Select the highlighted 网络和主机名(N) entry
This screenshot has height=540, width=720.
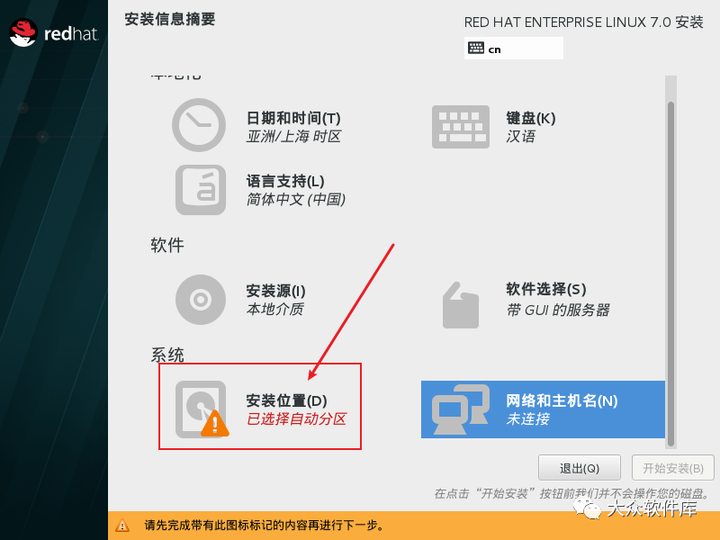pyautogui.click(x=543, y=409)
